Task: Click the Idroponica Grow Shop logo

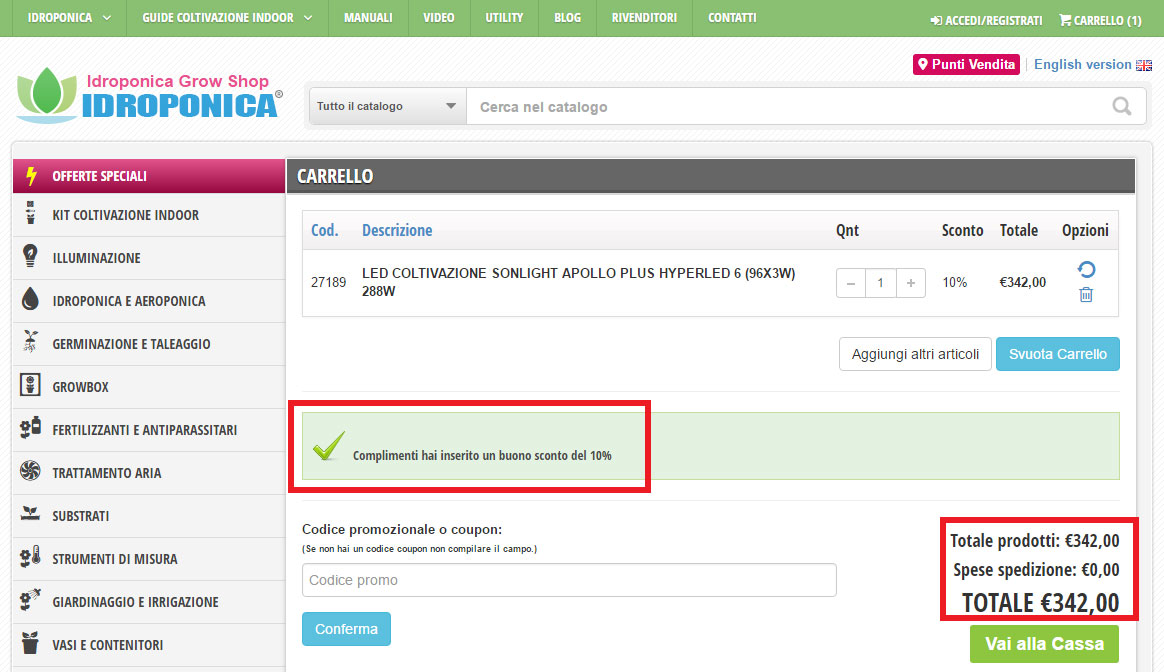Action: (x=149, y=96)
